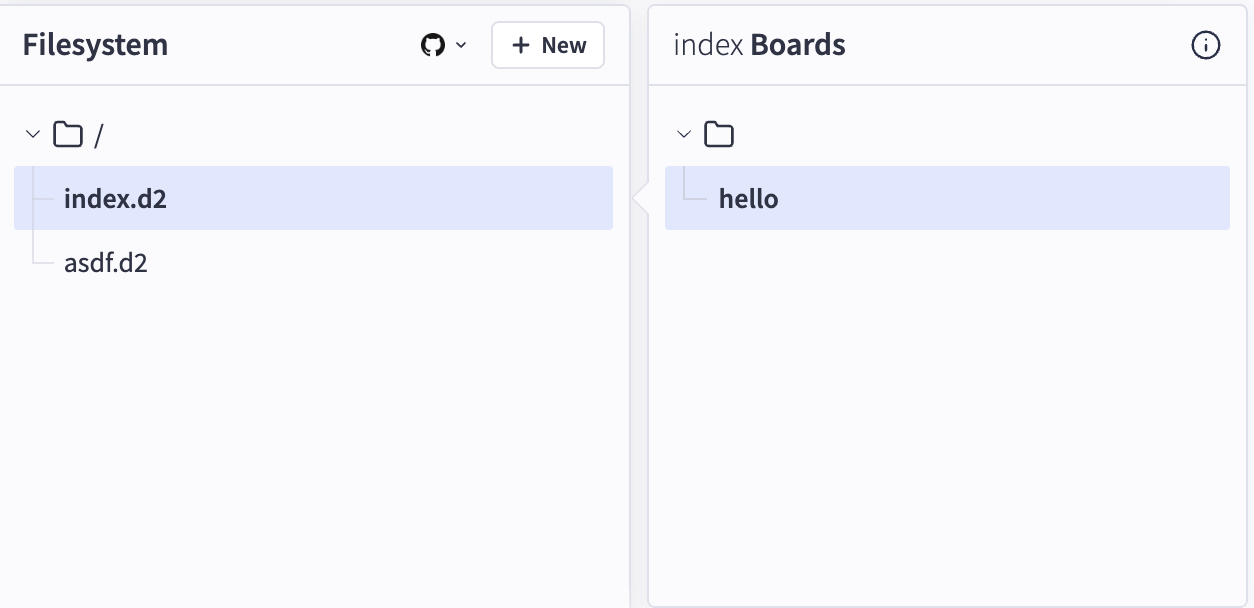Collapse the root folder chevron in Filesystem
The width and height of the screenshot is (1254, 608).
[33, 134]
